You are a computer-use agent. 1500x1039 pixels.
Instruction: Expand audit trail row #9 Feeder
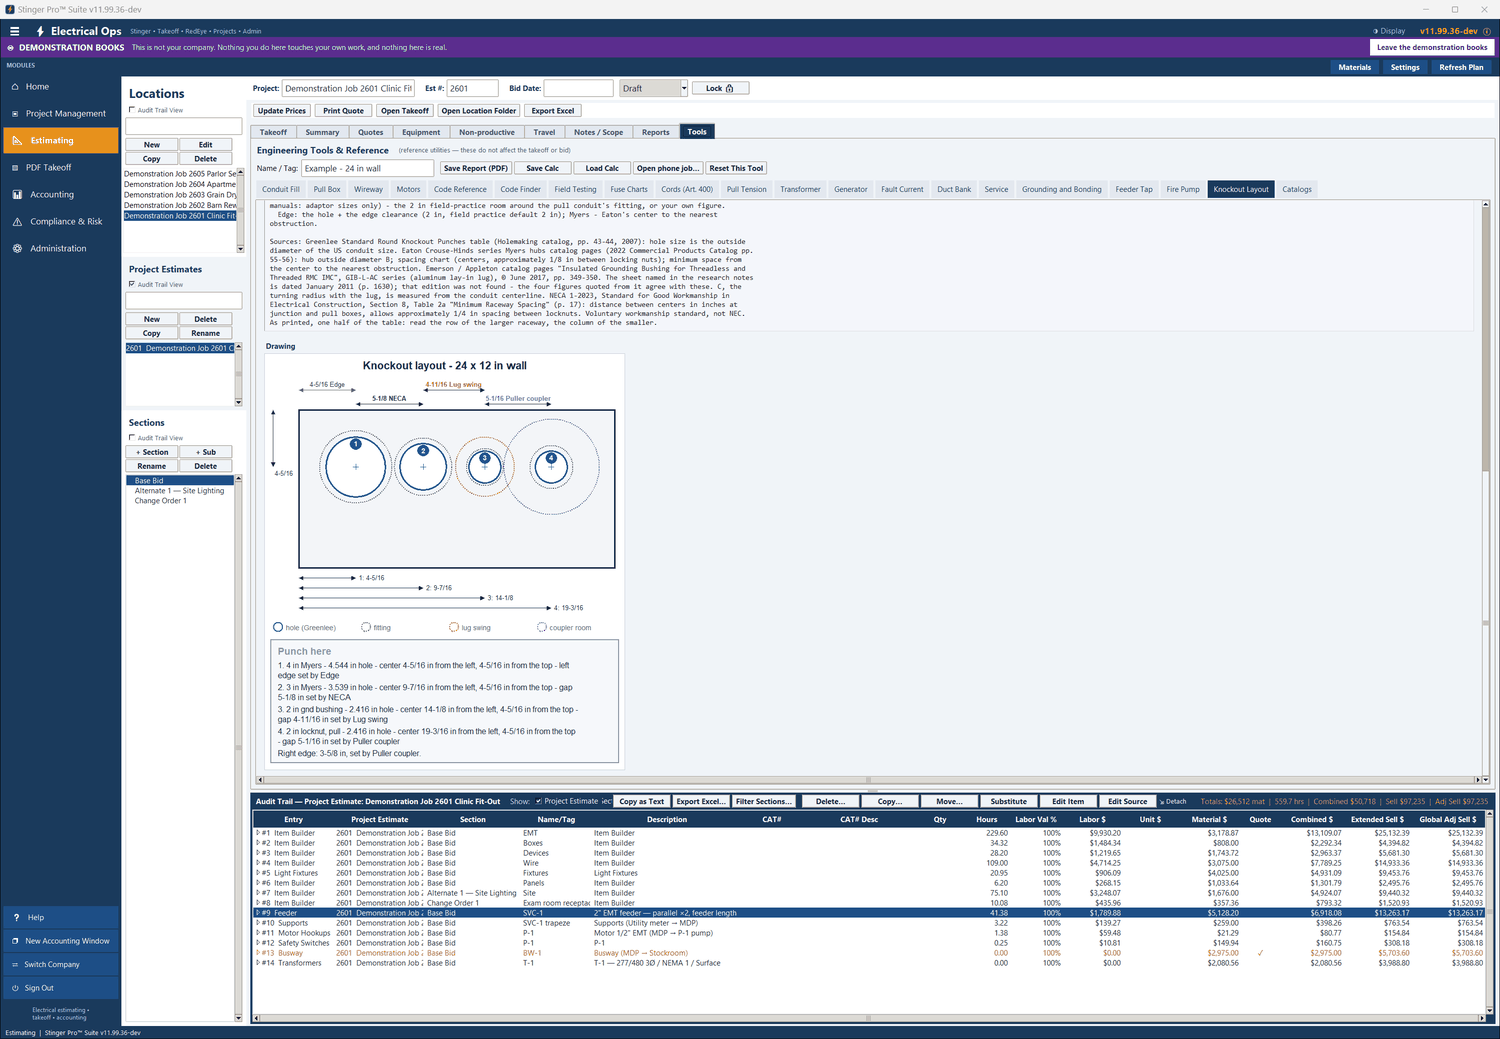258,913
